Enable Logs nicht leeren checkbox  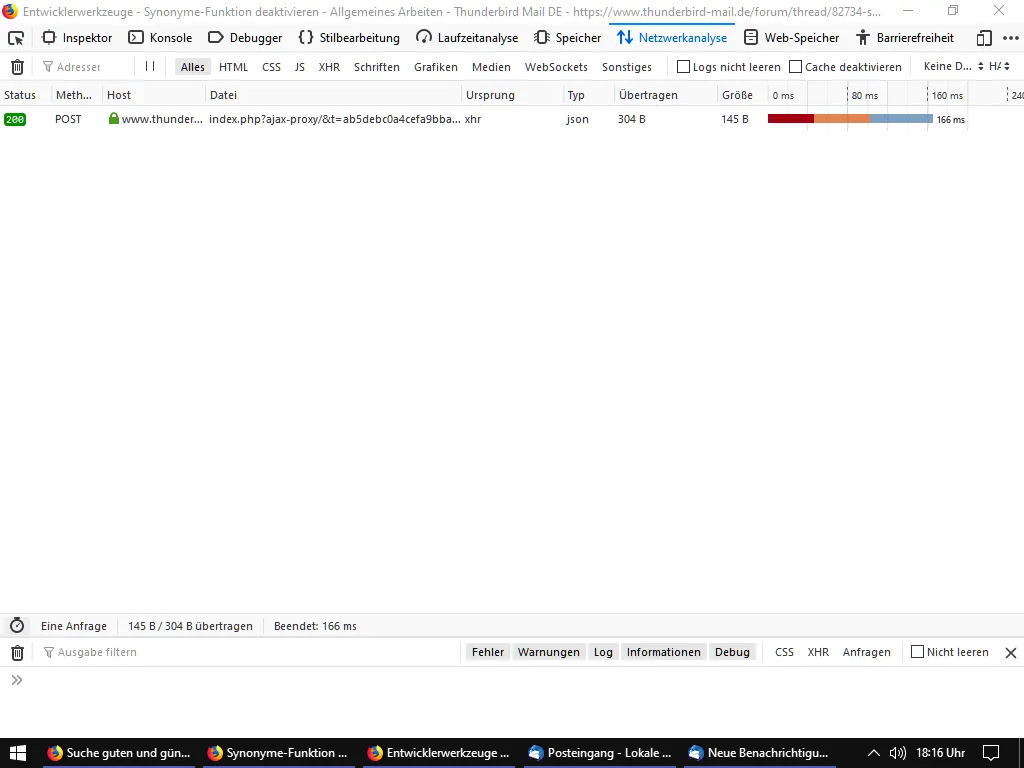click(x=683, y=67)
